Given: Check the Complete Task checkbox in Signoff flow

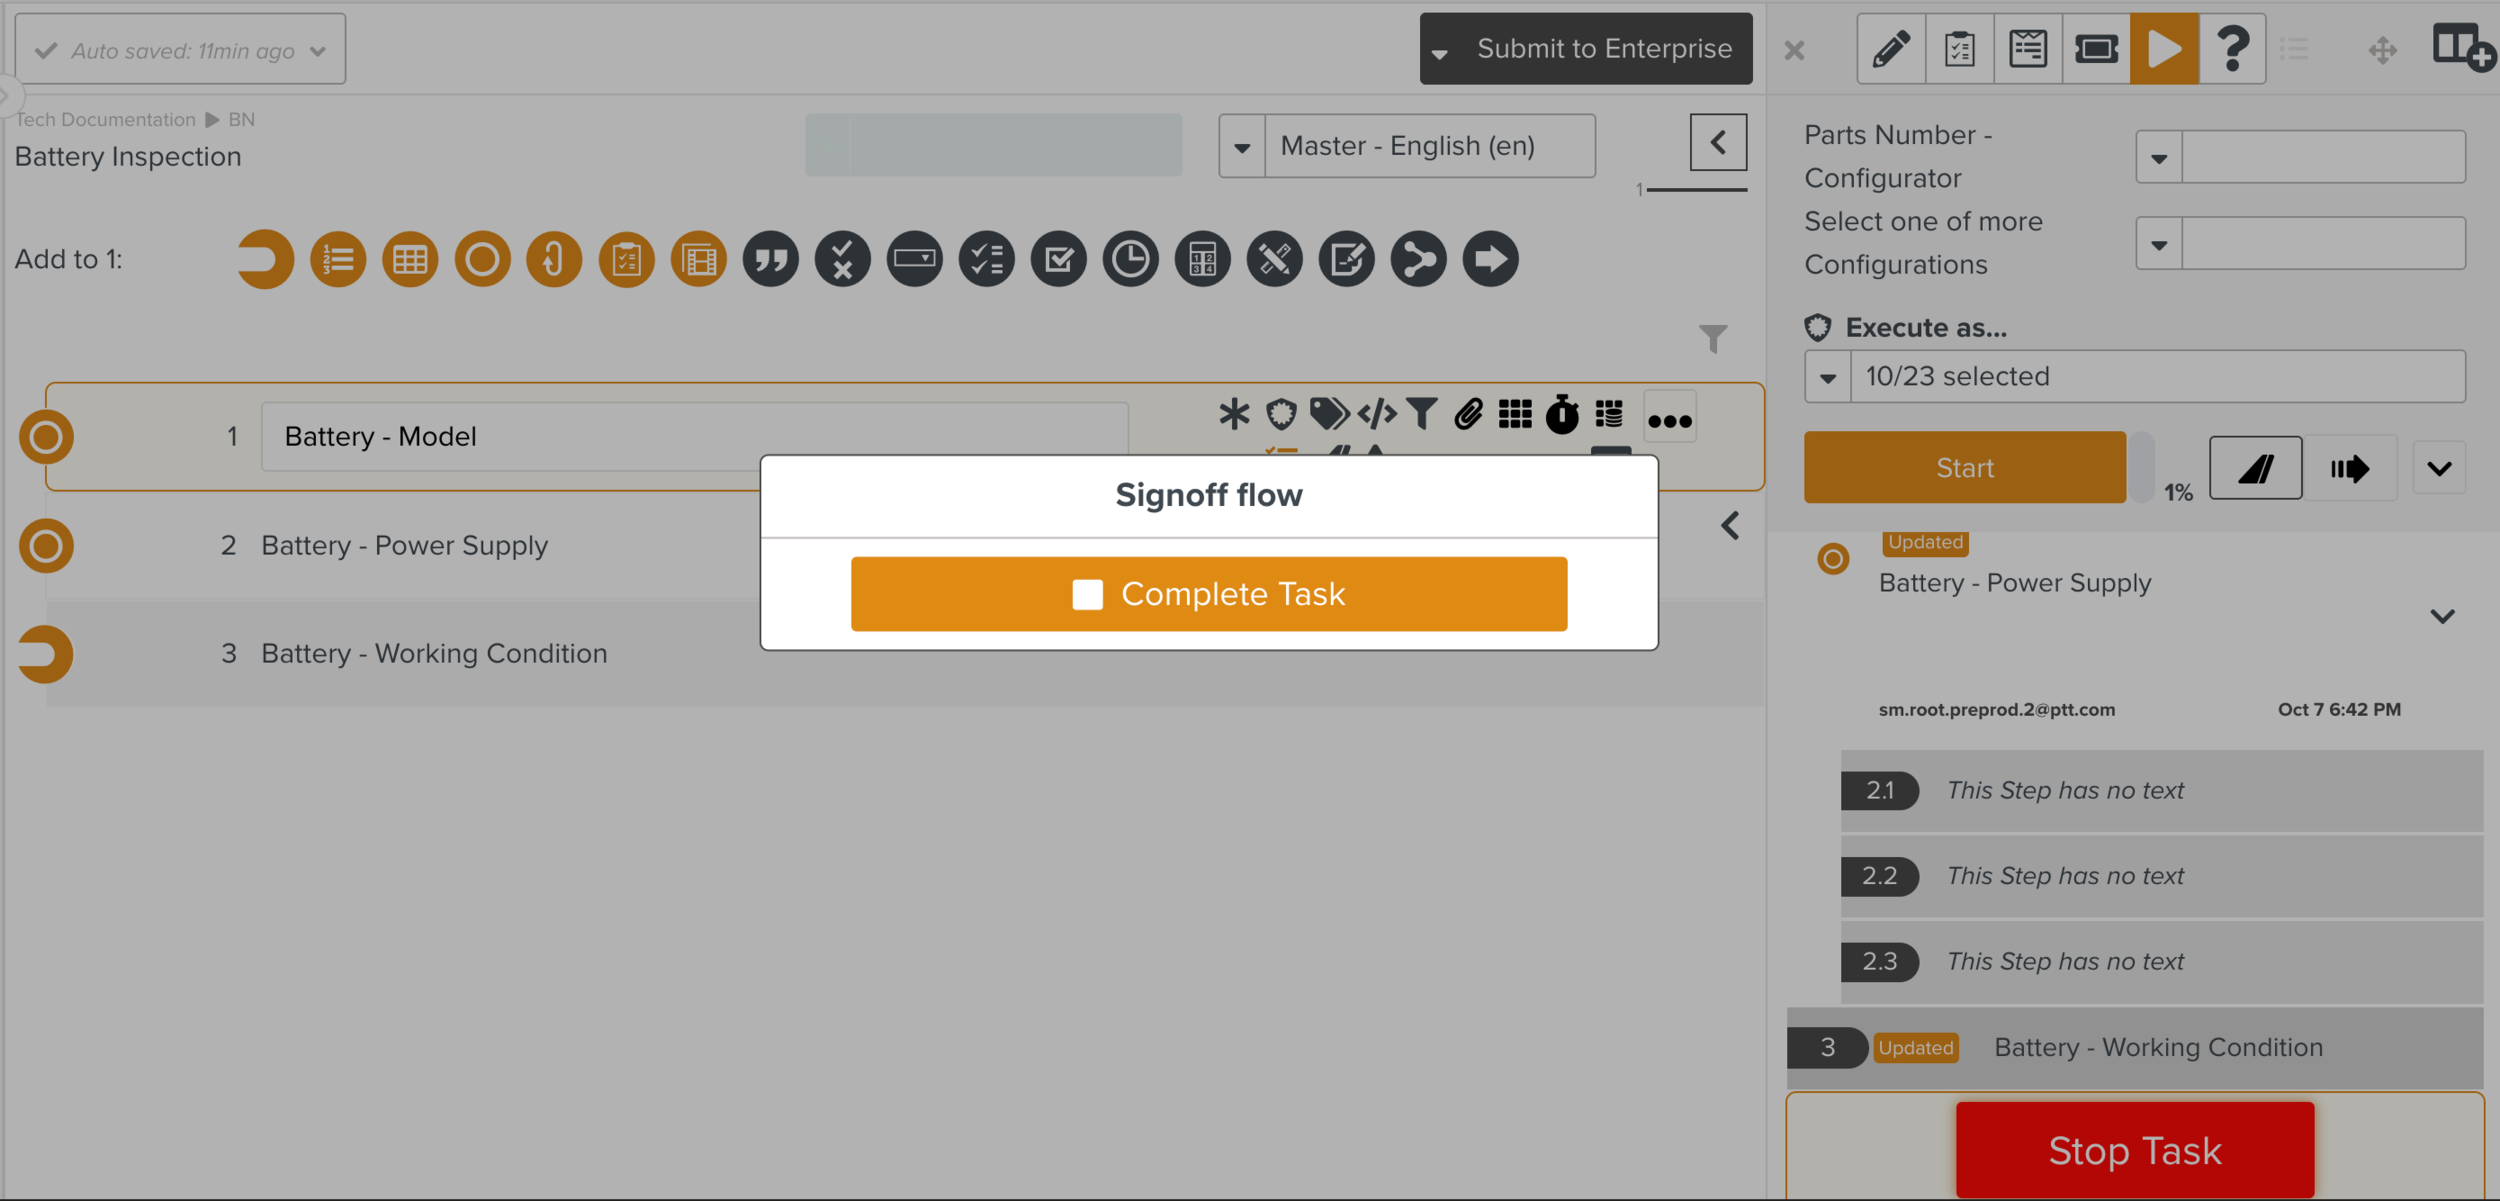Looking at the screenshot, I should pos(1088,593).
